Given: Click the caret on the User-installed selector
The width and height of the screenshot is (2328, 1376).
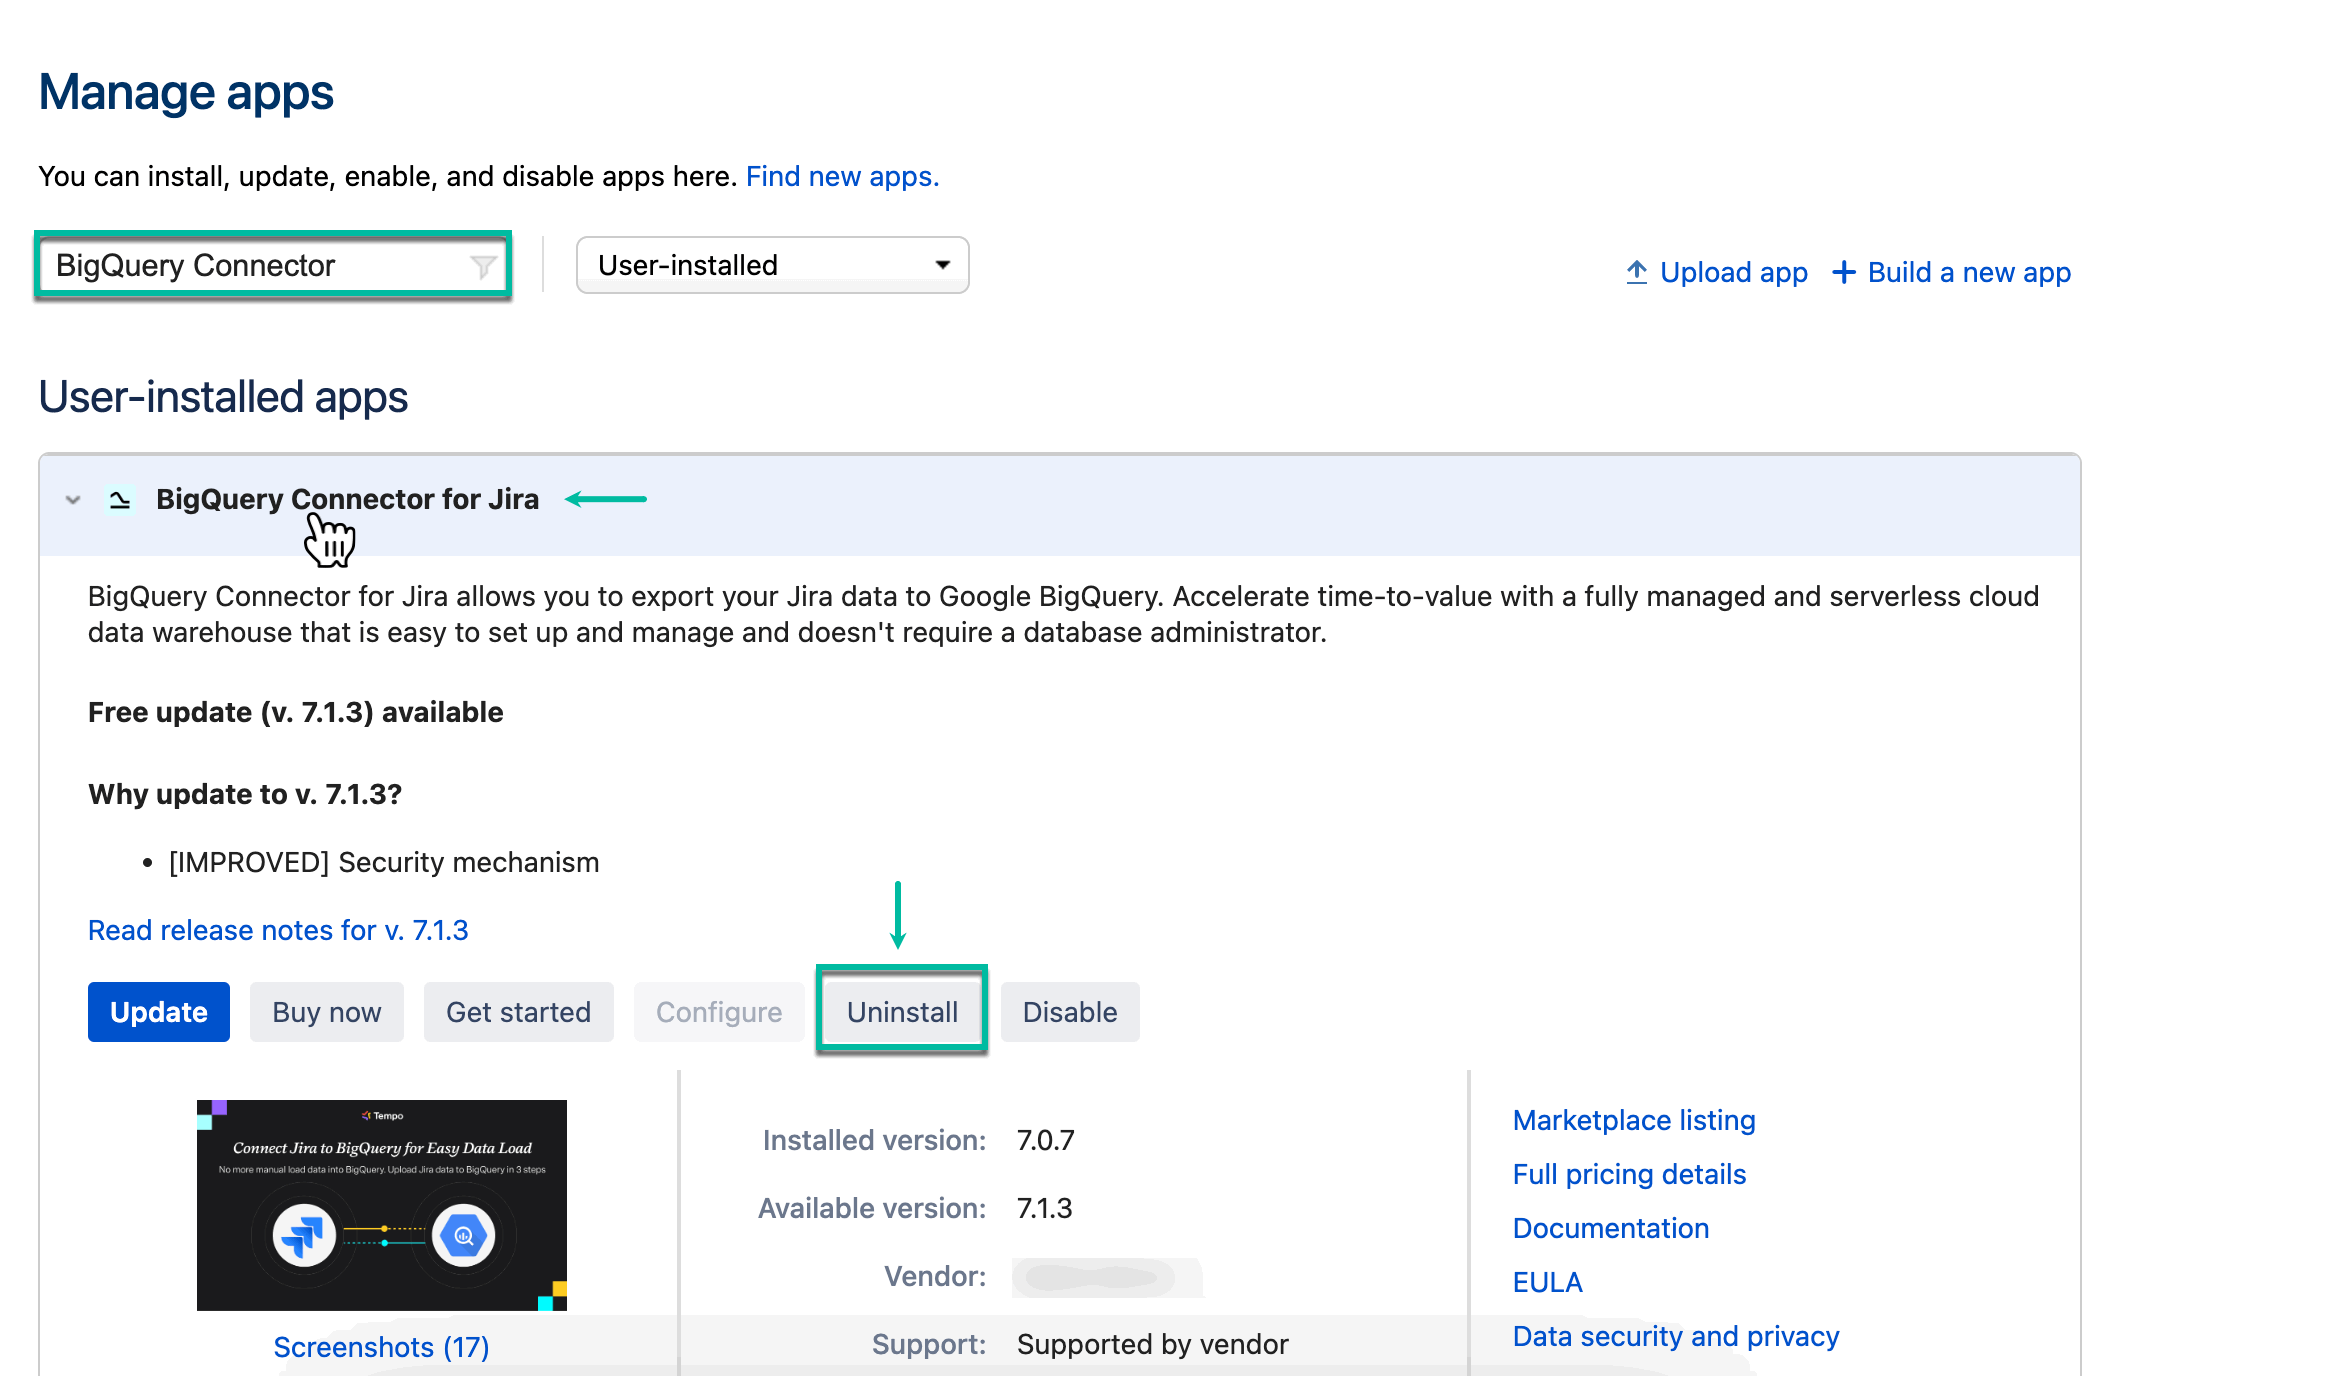Looking at the screenshot, I should tap(941, 264).
